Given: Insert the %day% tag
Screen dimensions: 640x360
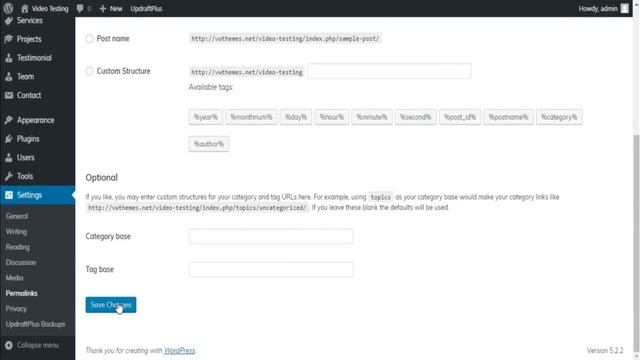Looking at the screenshot, I should tap(296, 117).
